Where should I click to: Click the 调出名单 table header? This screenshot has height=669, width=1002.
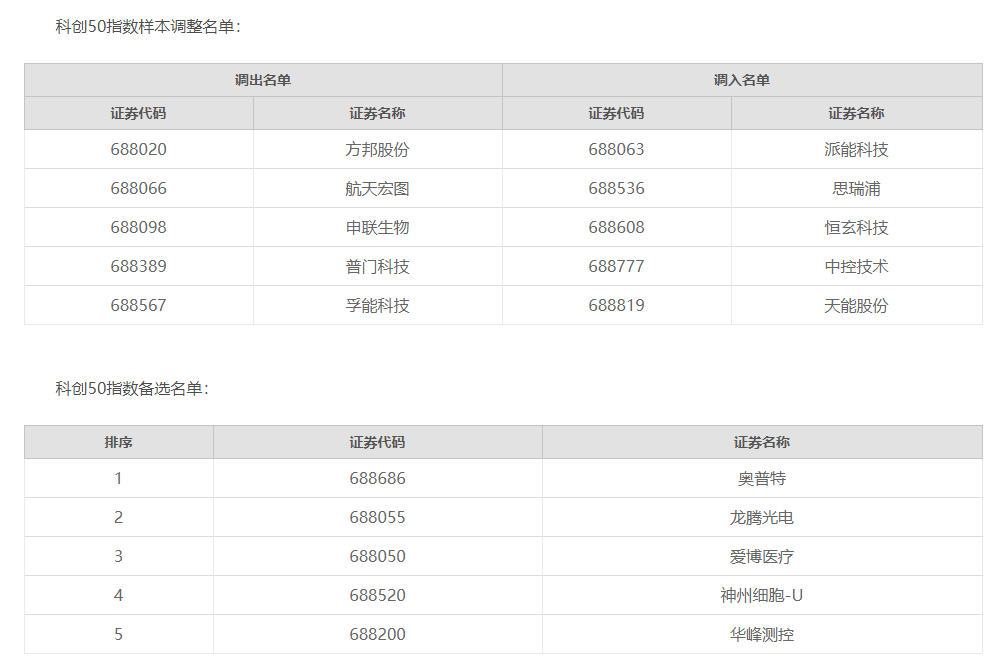(263, 80)
